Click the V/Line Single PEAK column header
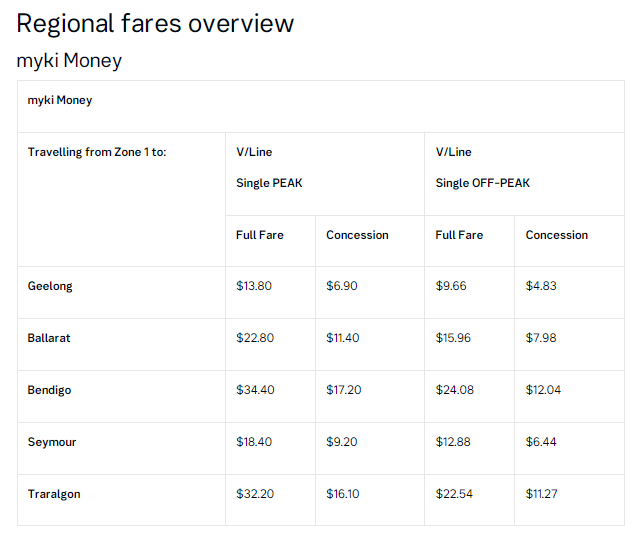 click(269, 167)
